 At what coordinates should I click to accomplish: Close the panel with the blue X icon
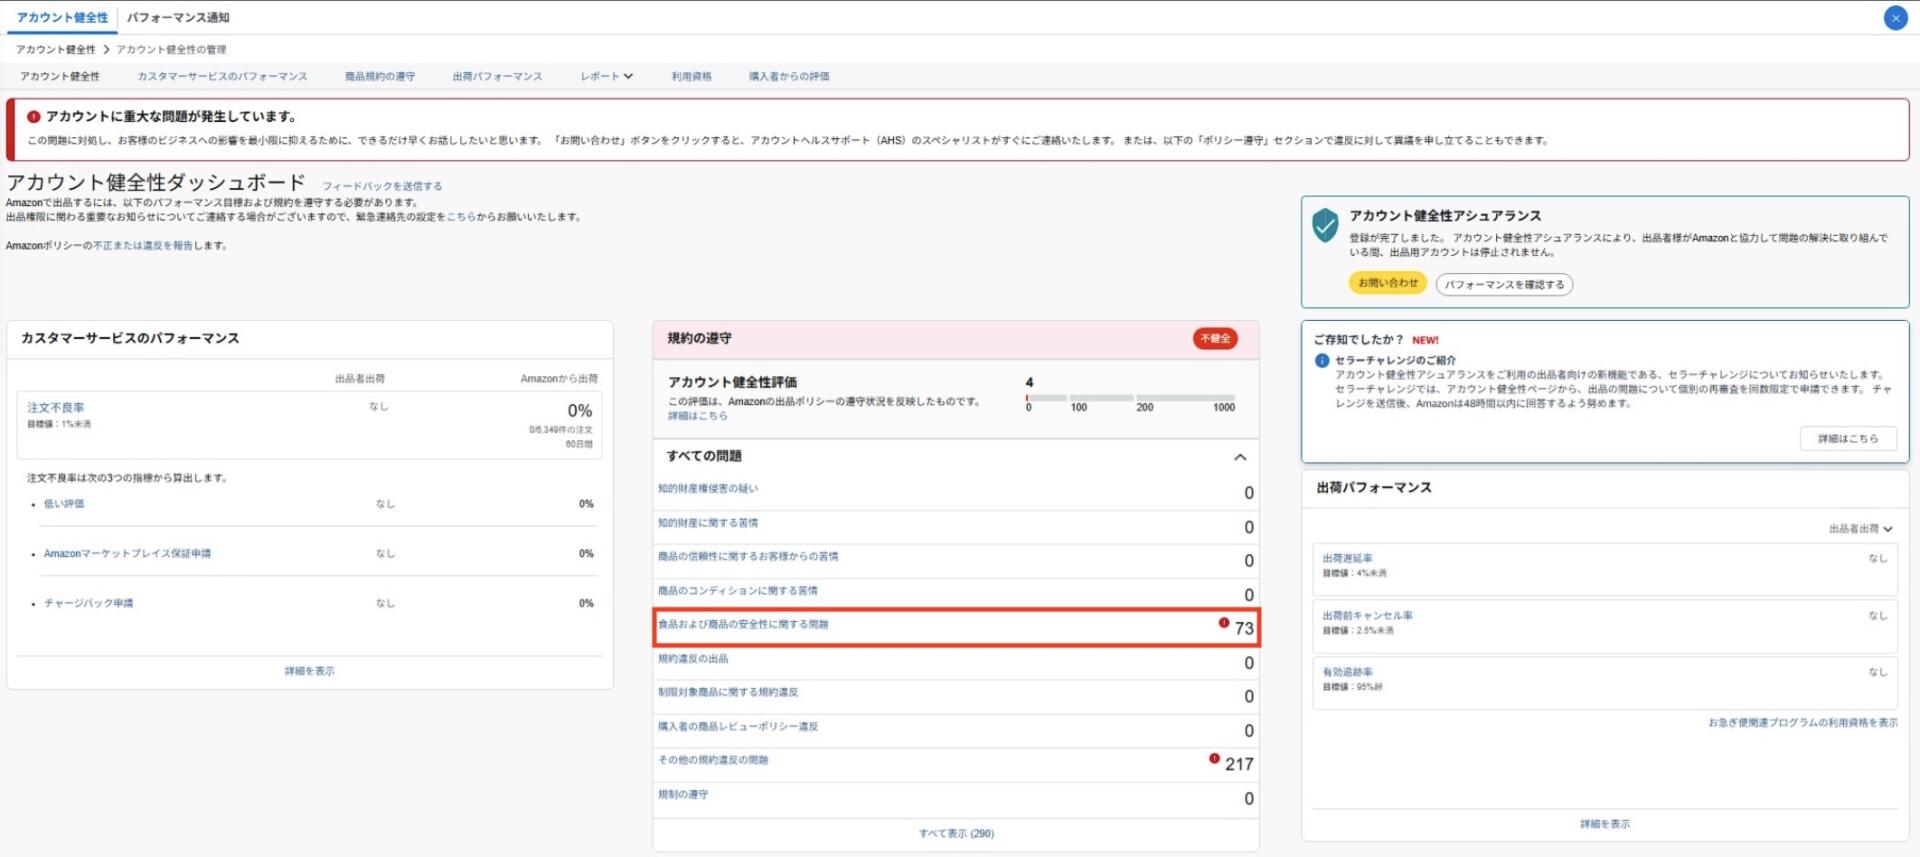(1894, 18)
